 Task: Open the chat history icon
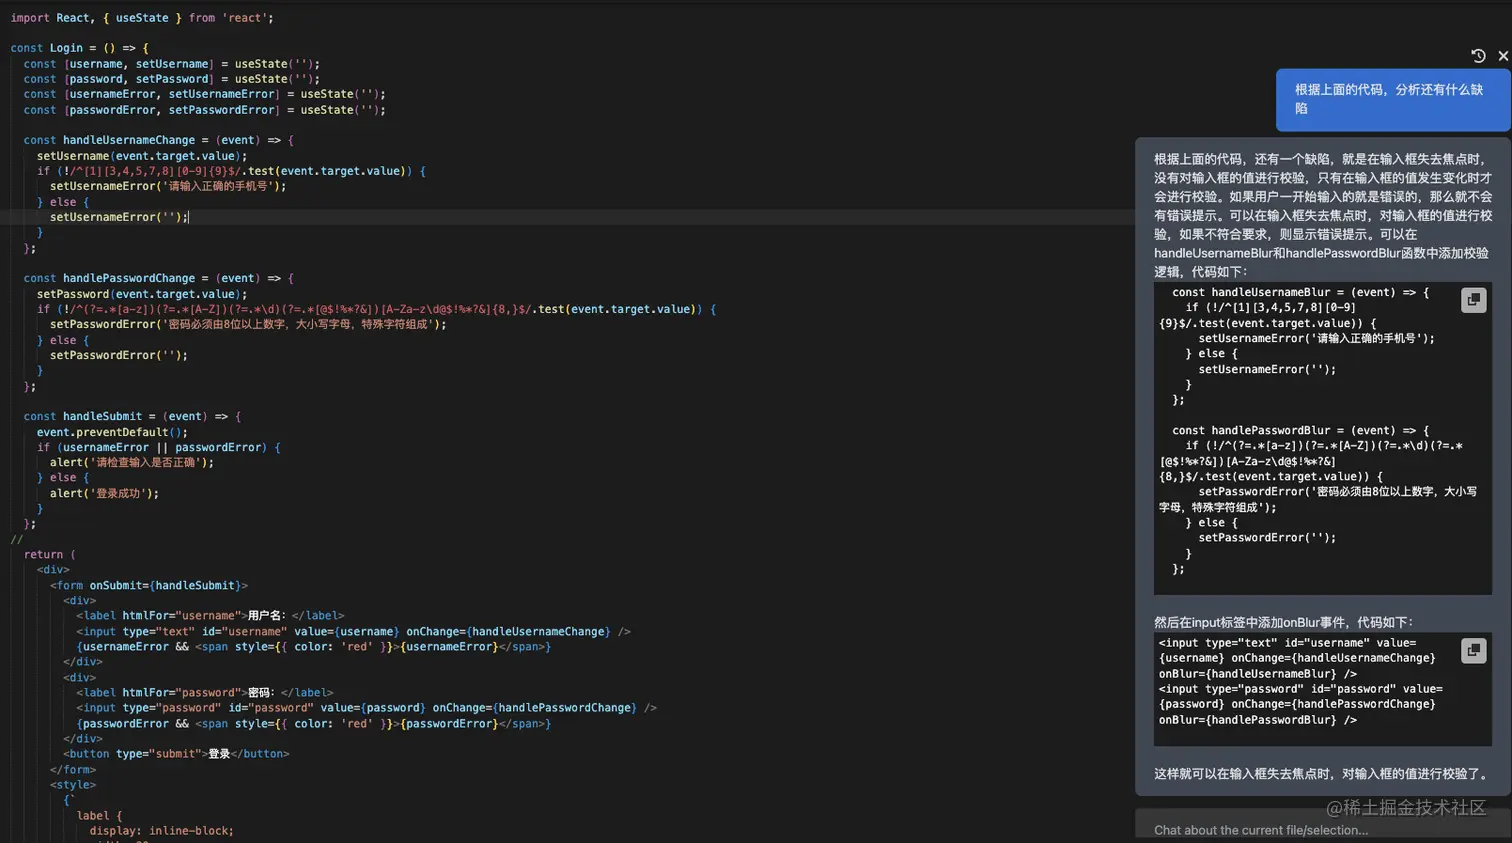(x=1478, y=56)
